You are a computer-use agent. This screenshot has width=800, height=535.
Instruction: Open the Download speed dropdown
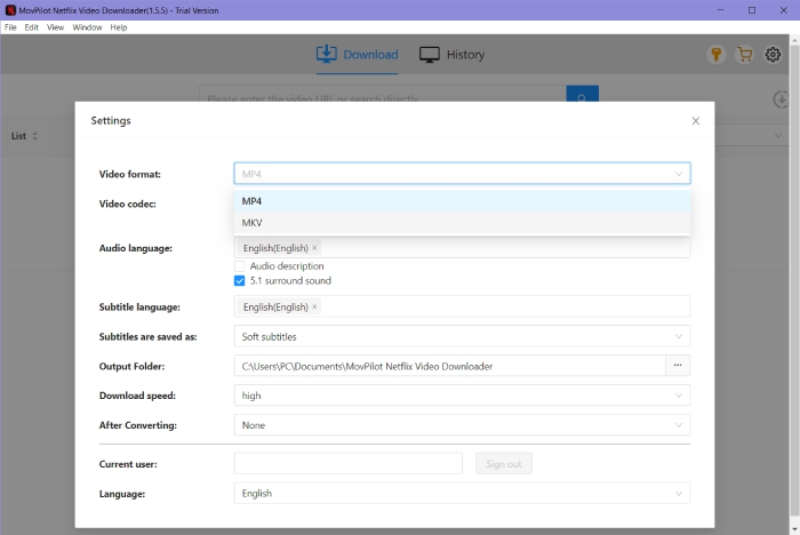[x=462, y=395]
